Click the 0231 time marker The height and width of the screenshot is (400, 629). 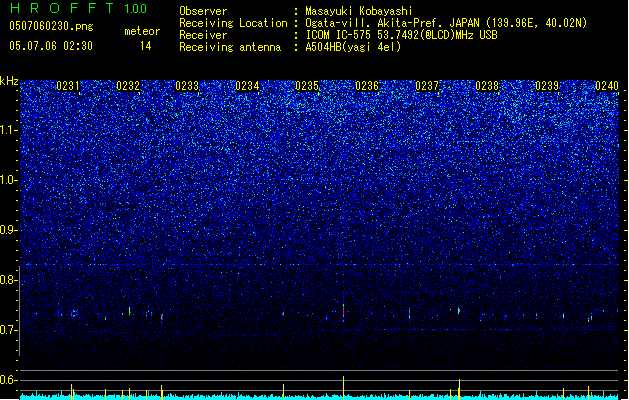[68, 86]
